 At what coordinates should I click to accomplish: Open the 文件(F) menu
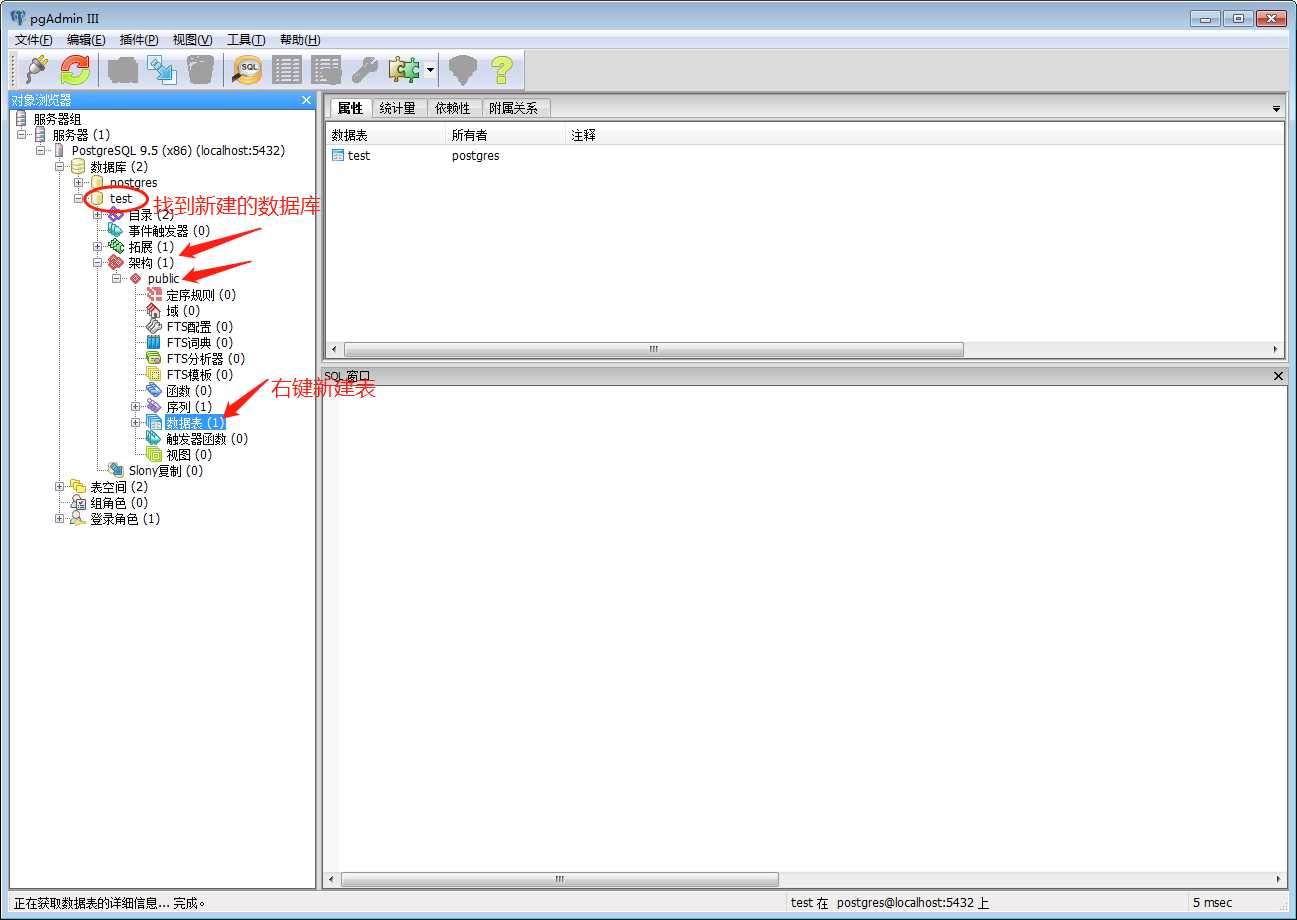click(33, 39)
